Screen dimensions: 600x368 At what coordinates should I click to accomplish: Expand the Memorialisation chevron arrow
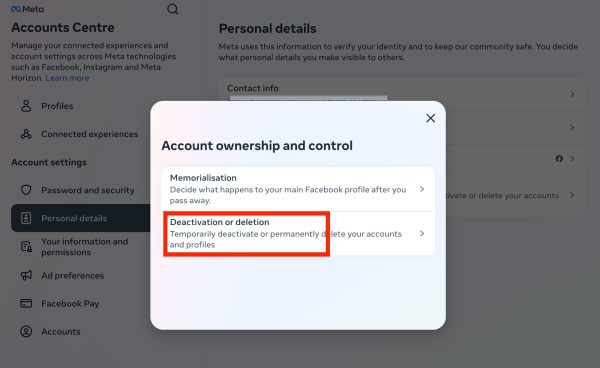pyautogui.click(x=422, y=189)
